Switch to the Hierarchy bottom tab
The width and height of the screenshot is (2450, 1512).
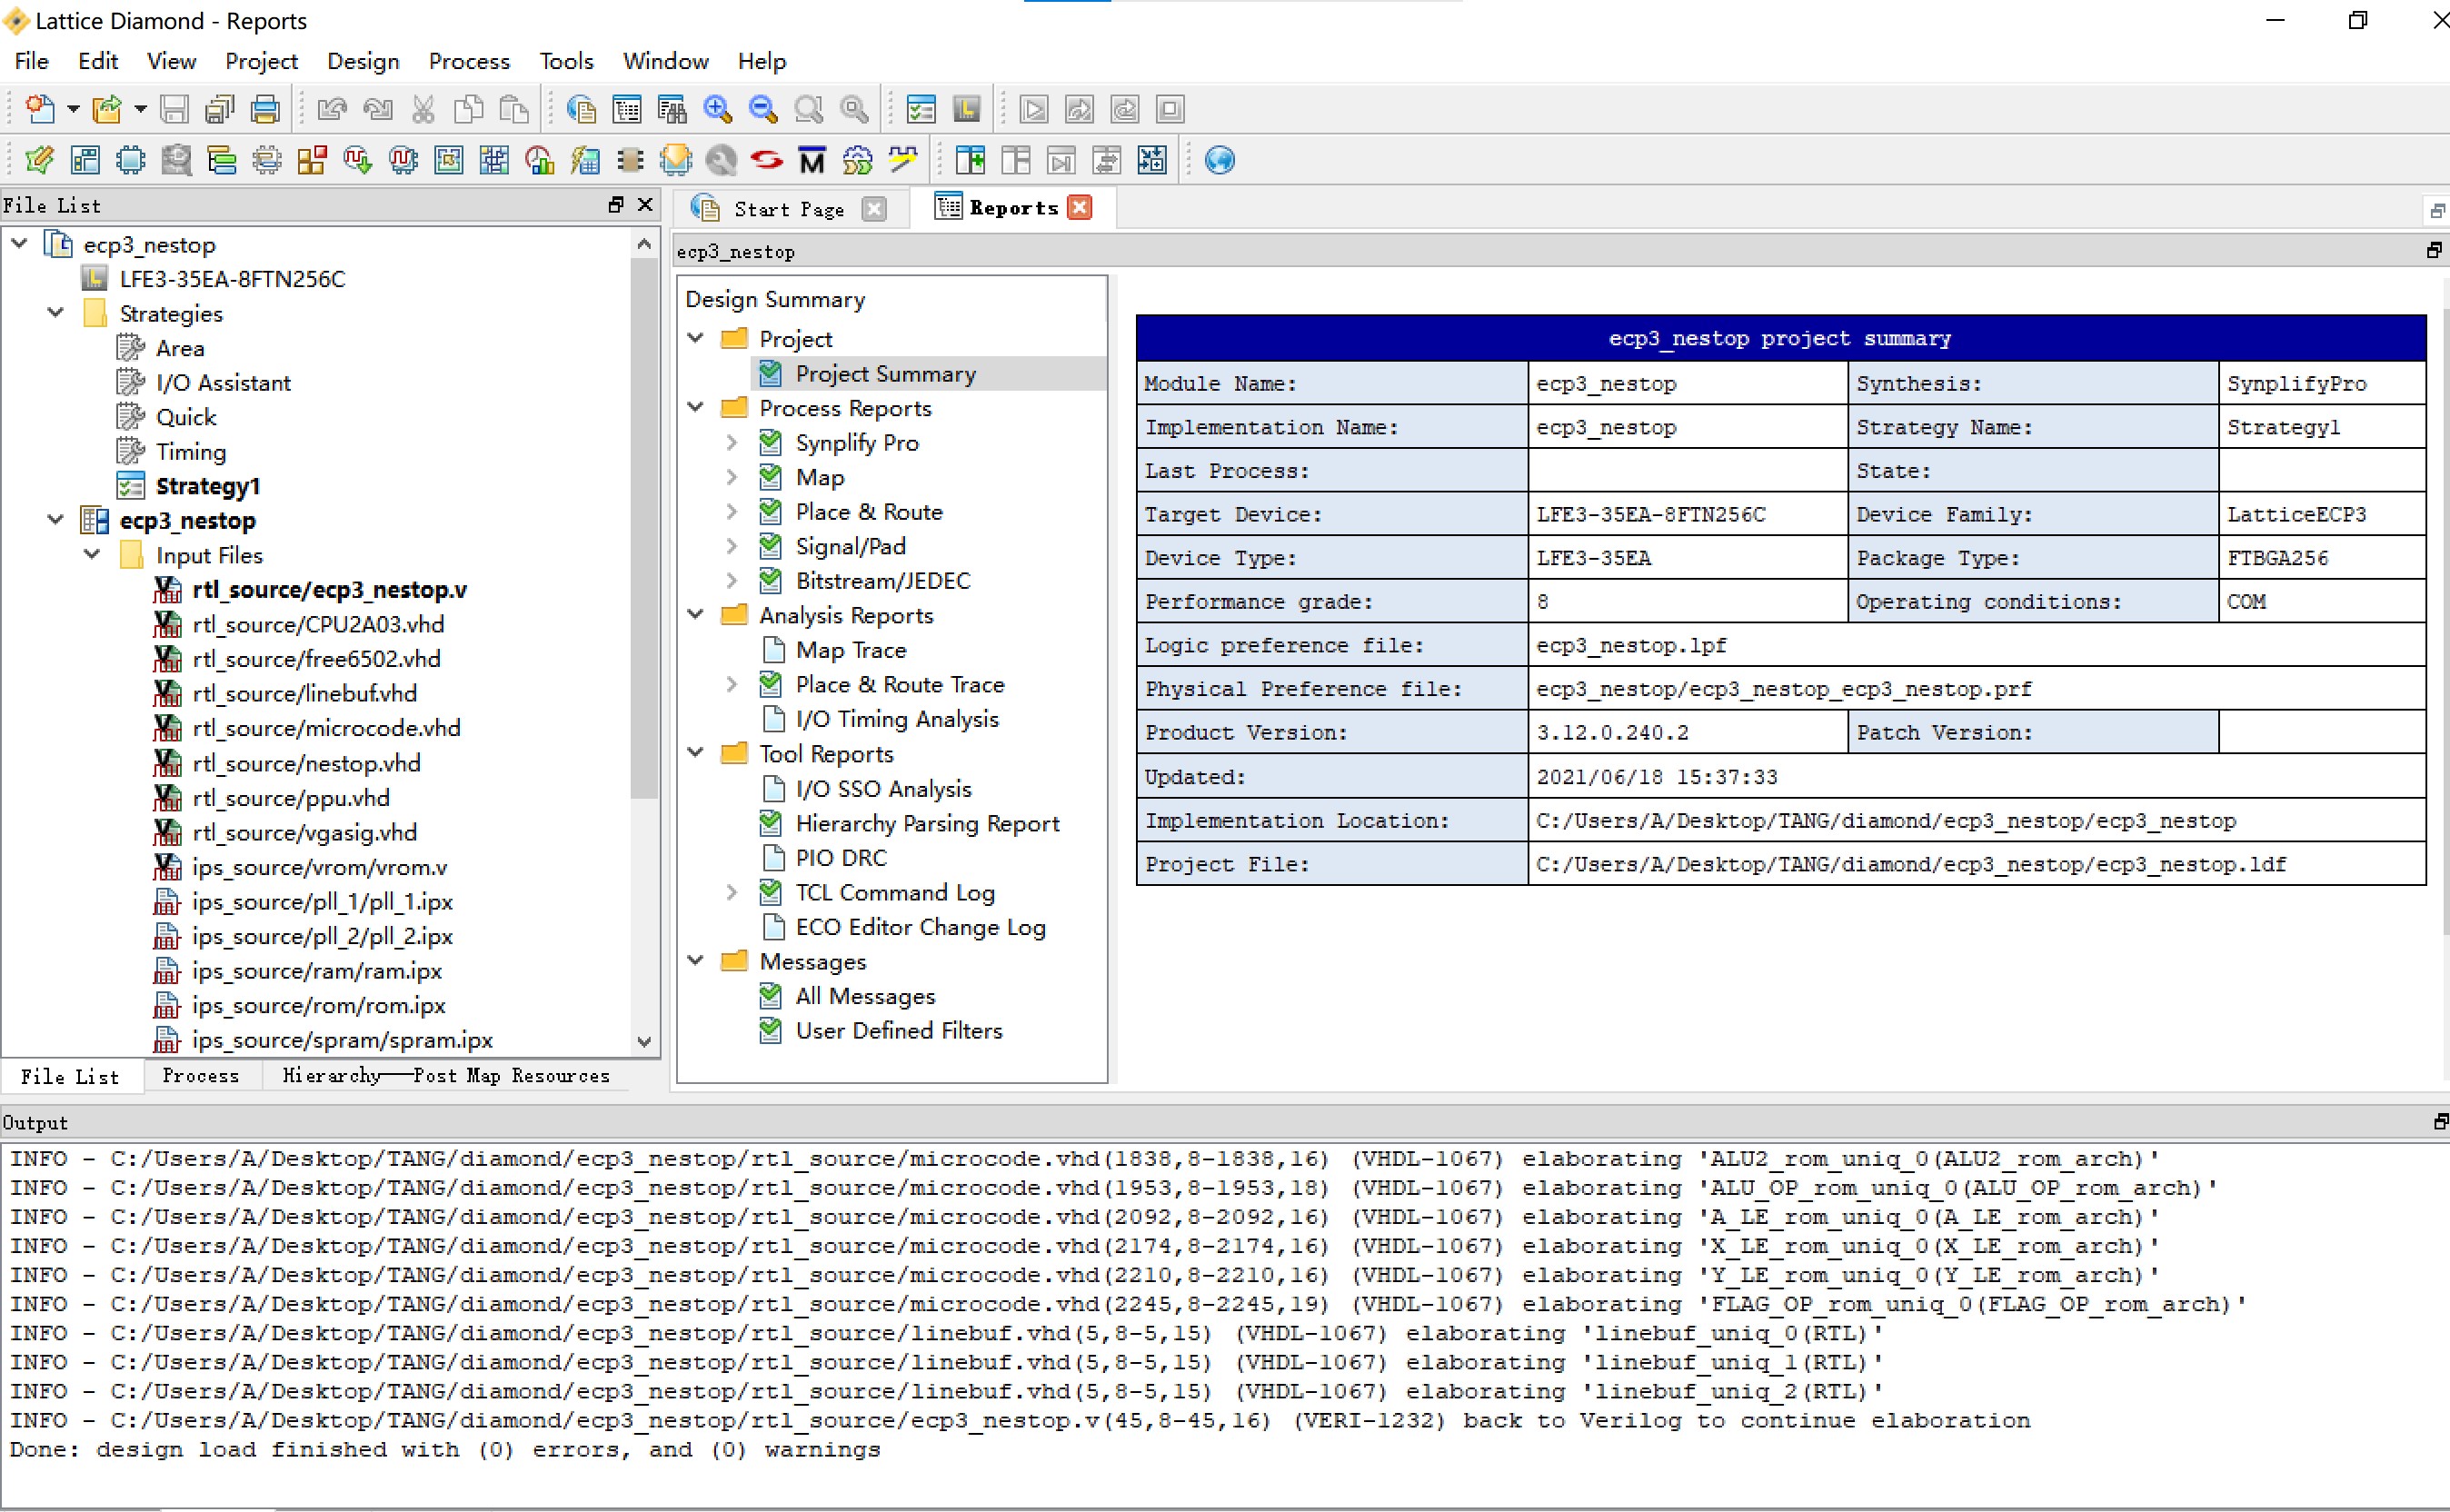[x=333, y=1075]
